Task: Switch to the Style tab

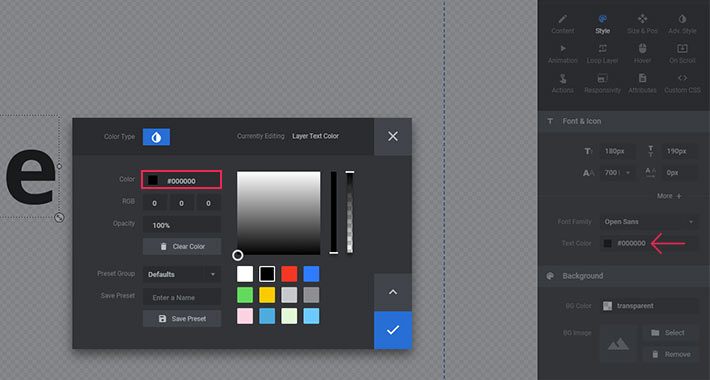Action: [x=602, y=24]
